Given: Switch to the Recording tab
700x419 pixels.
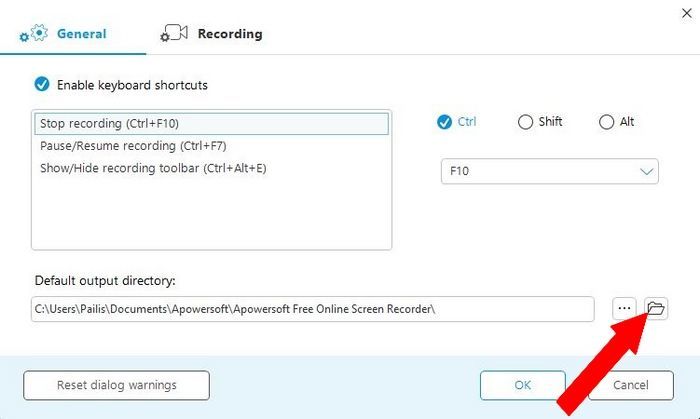Looking at the screenshot, I should click(229, 33).
